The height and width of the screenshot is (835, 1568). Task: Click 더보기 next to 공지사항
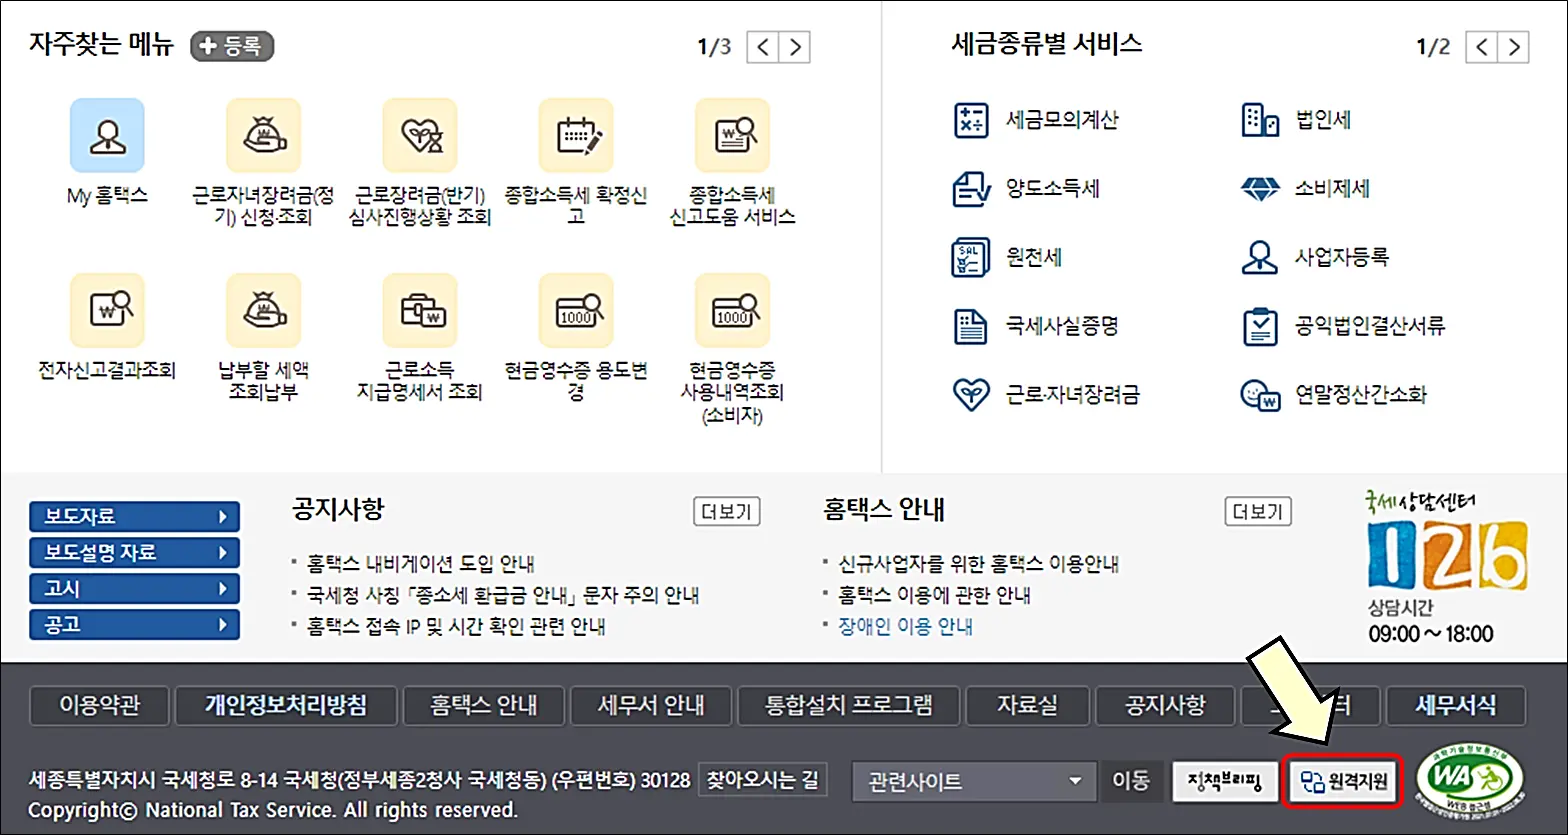pyautogui.click(x=726, y=512)
